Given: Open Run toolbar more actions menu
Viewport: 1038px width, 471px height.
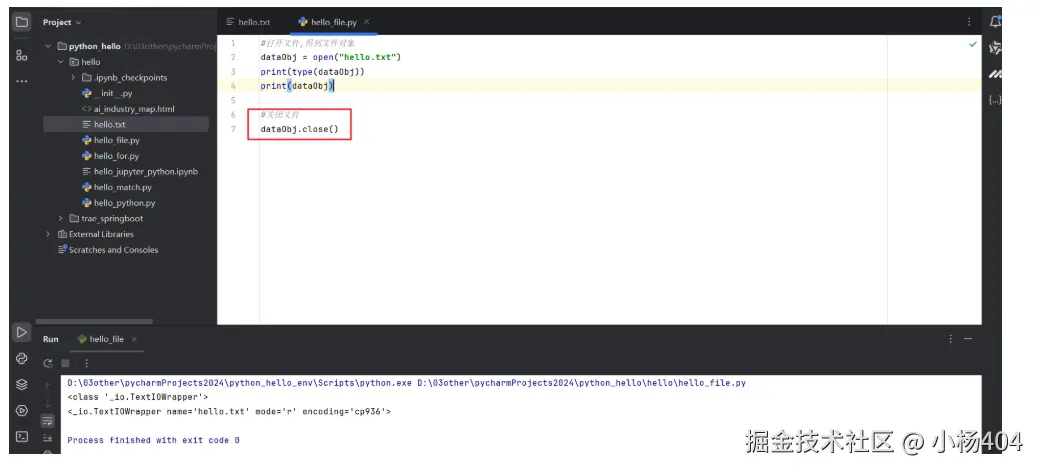Looking at the screenshot, I should click(86, 363).
